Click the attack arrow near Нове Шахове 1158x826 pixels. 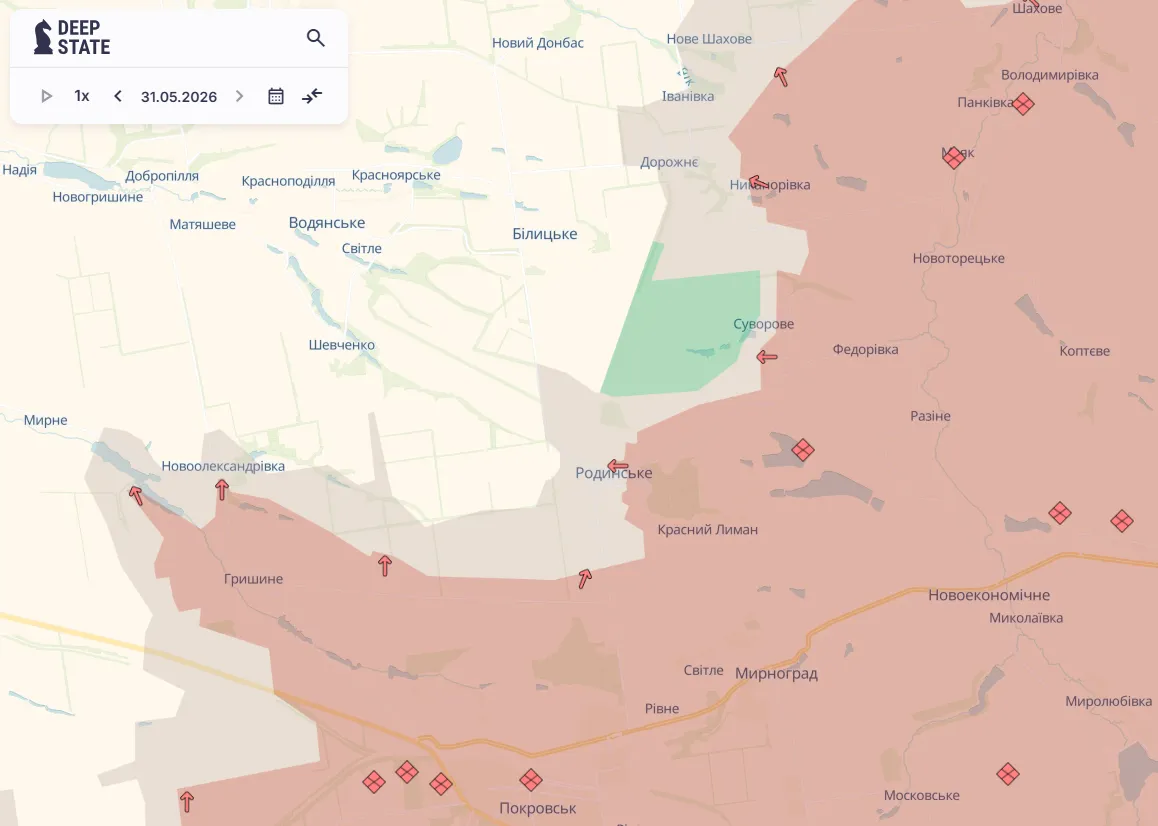[x=781, y=76]
